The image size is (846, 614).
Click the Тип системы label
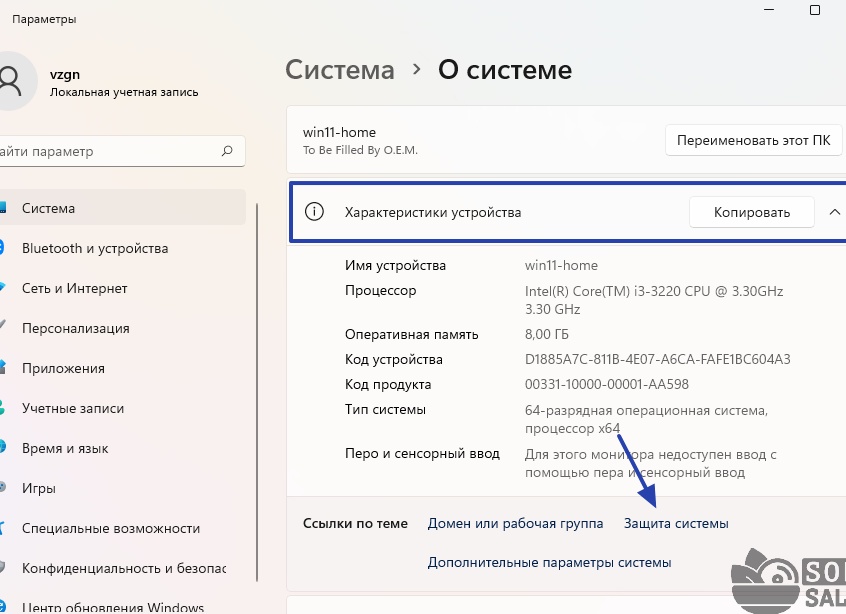[385, 410]
